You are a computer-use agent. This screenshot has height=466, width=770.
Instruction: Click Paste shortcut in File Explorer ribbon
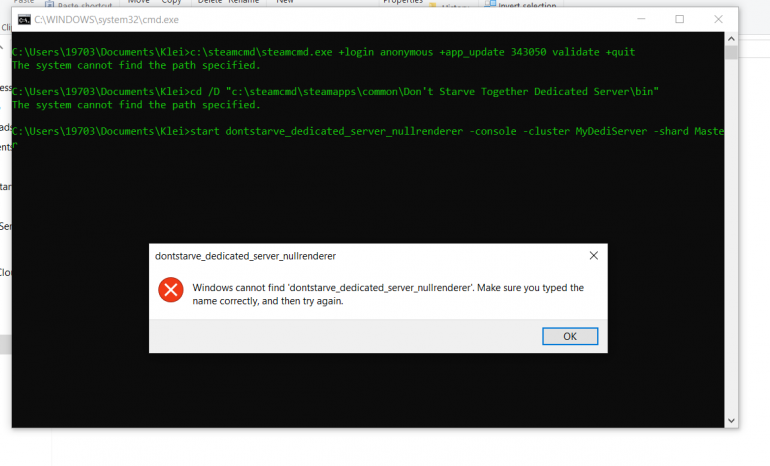84,5
